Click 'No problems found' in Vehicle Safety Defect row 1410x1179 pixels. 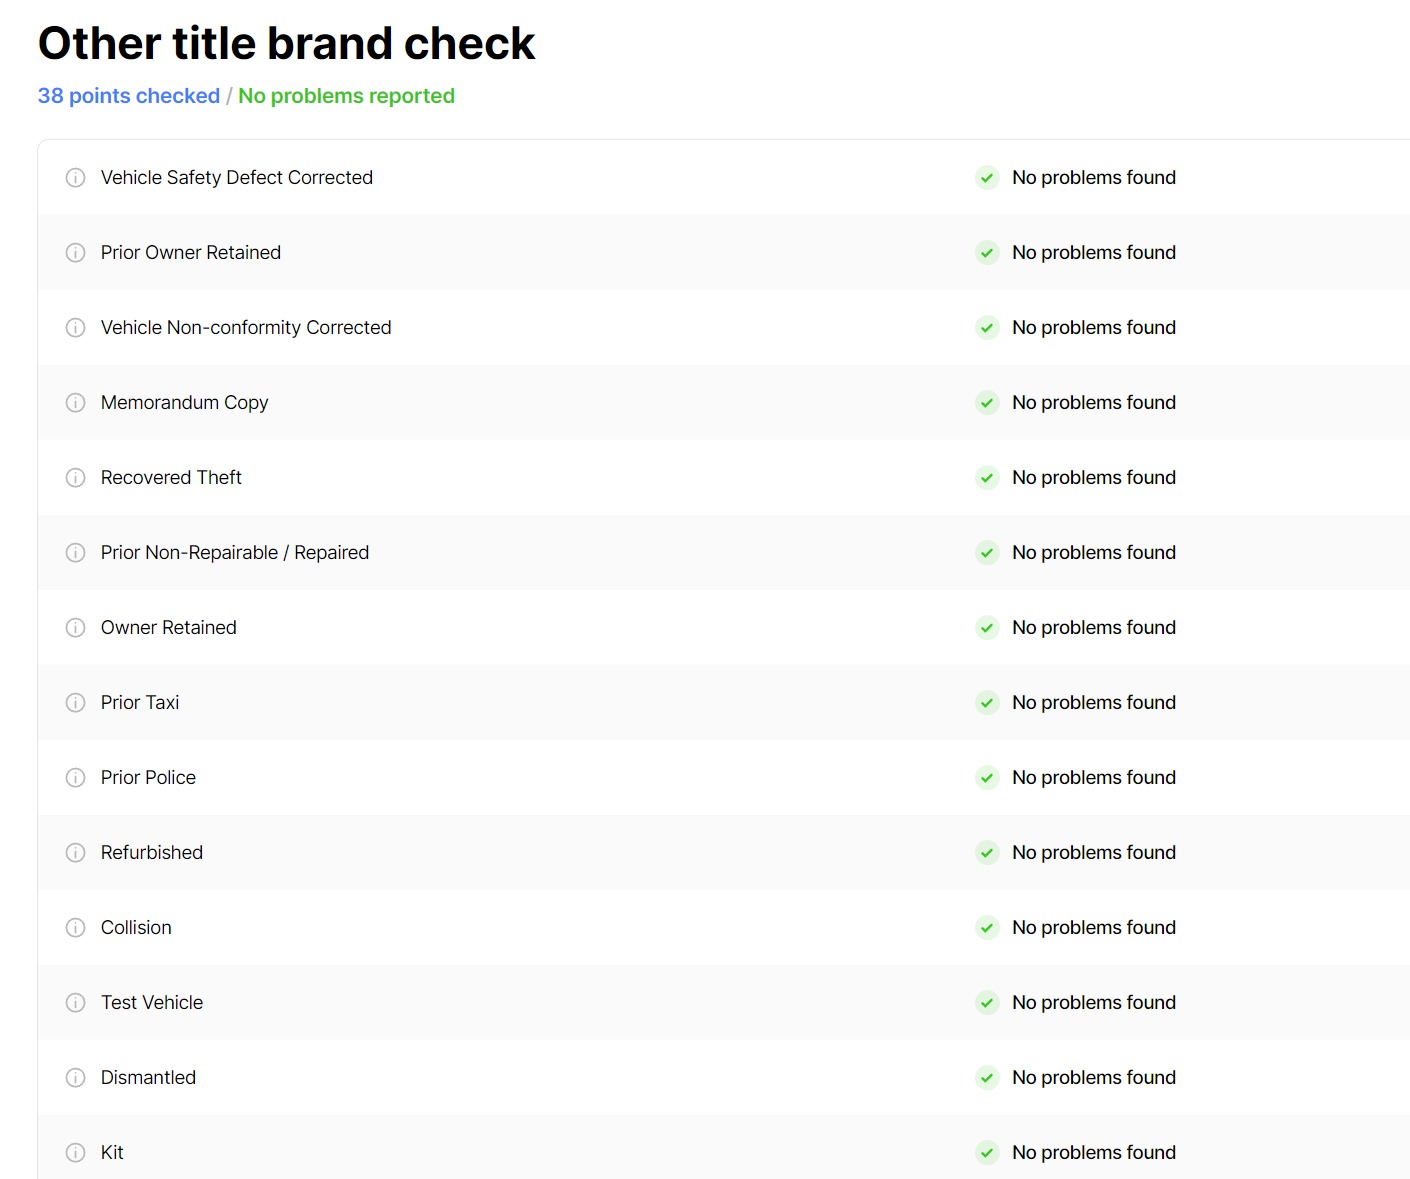tap(1094, 178)
